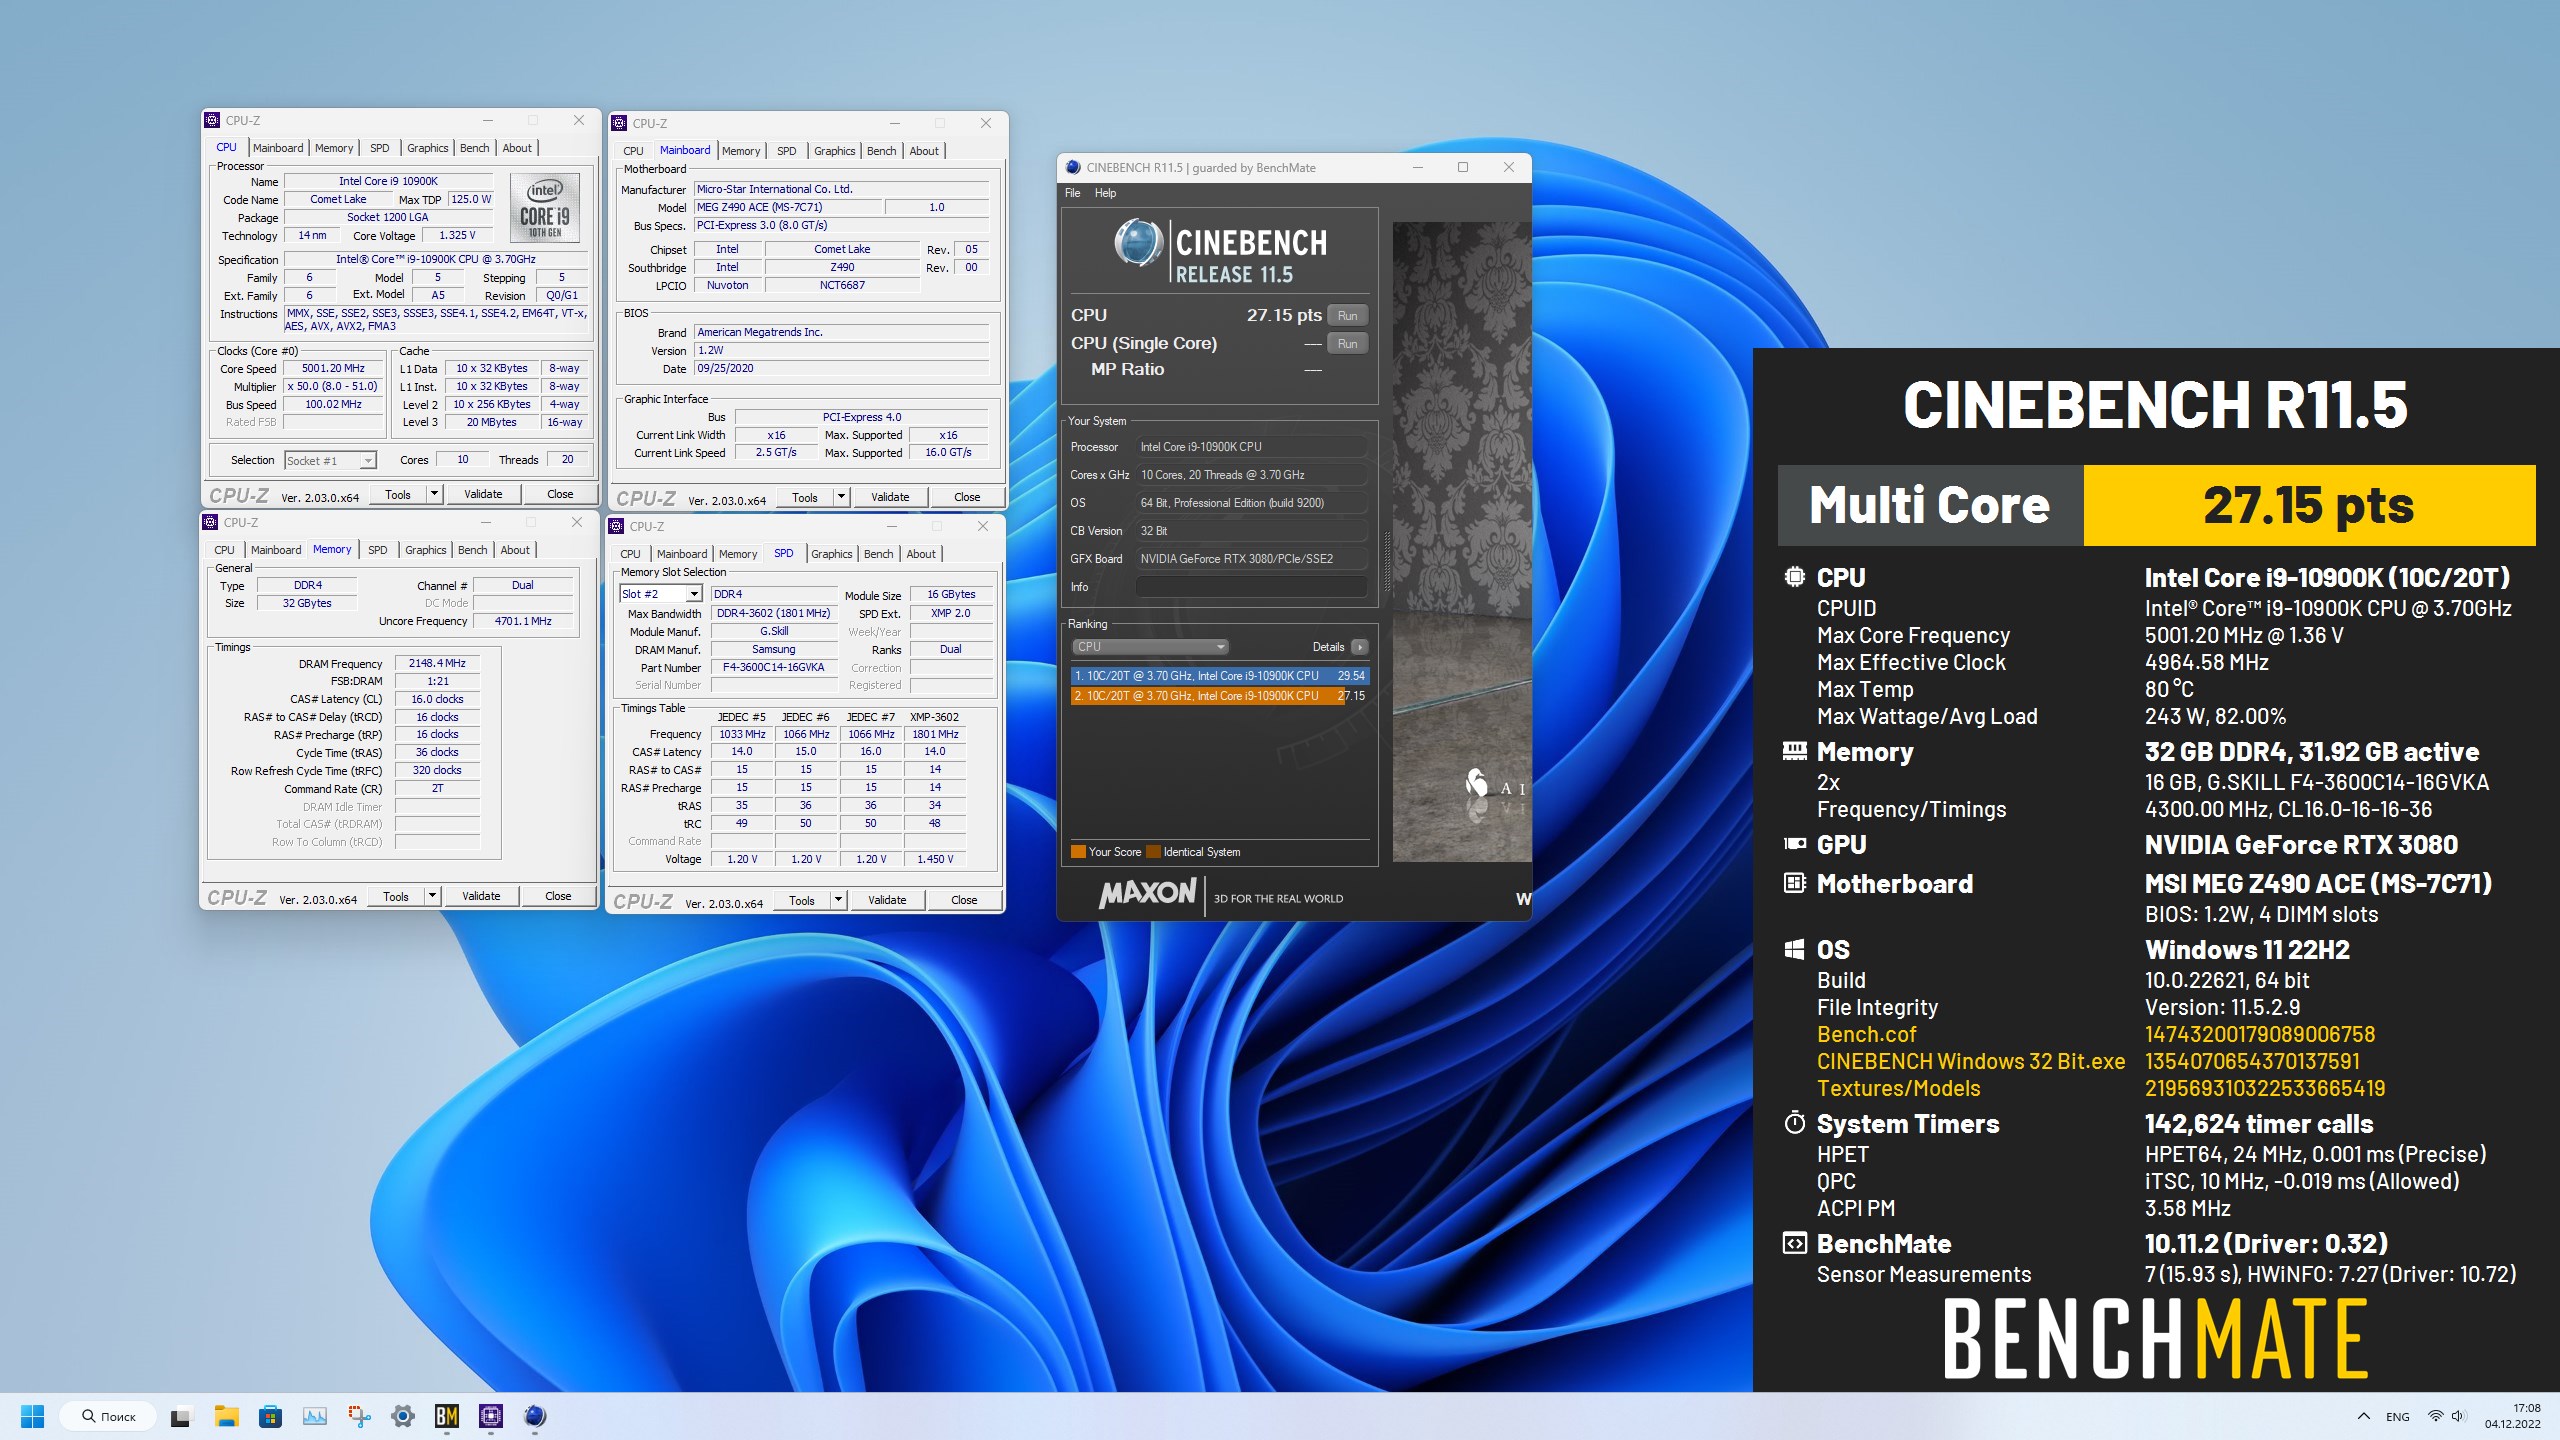The image size is (2560, 1440).
Task: Click the Wi-Fi network tray icon
Action: tap(2436, 1416)
